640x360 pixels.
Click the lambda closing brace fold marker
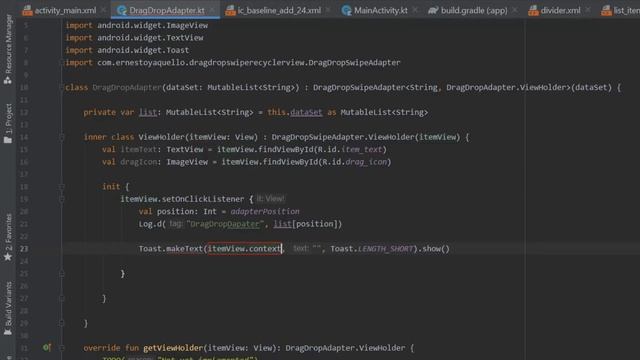[62, 273]
